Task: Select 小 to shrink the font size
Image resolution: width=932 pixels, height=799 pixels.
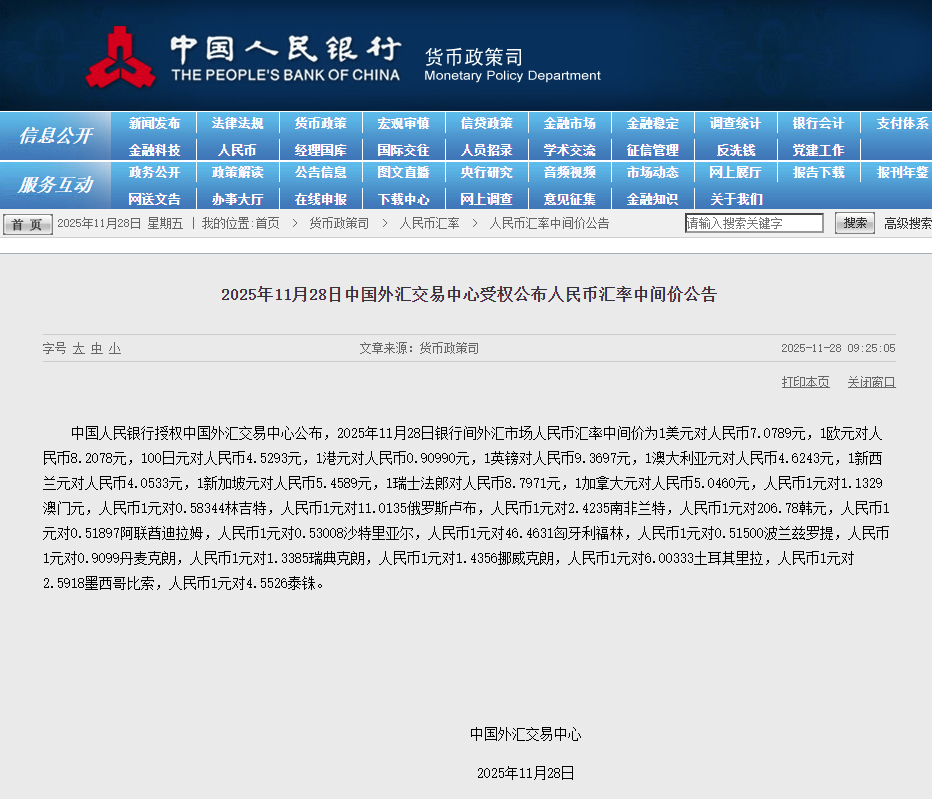Action: click(x=113, y=348)
